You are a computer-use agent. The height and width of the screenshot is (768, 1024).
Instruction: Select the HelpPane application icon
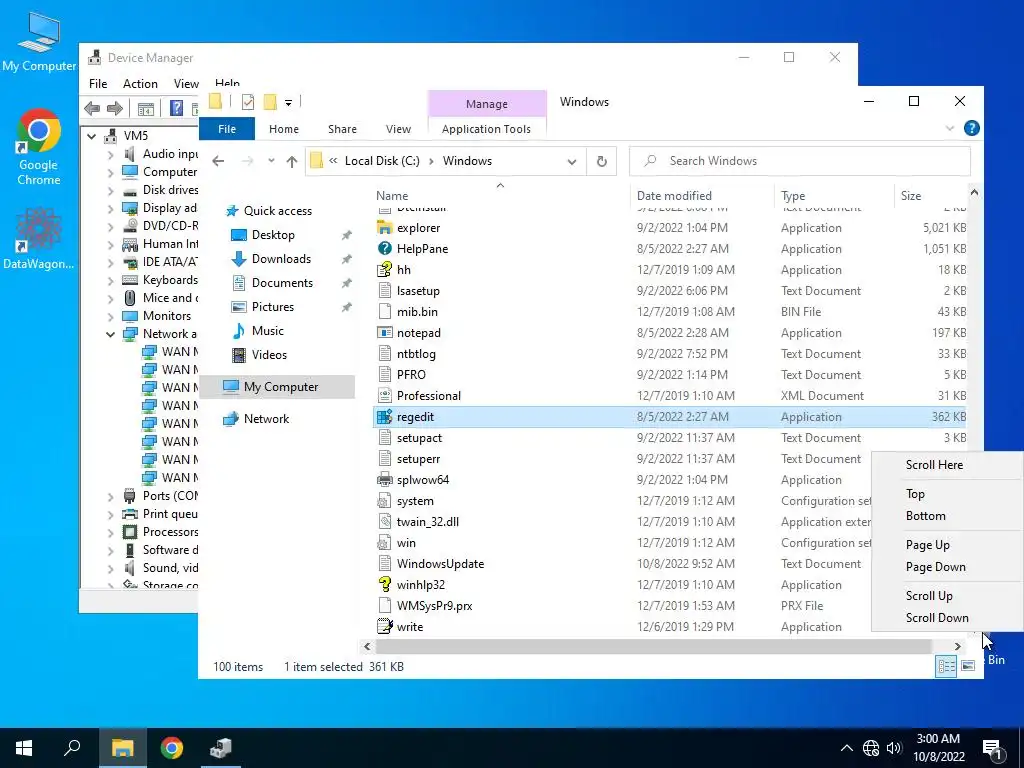385,249
